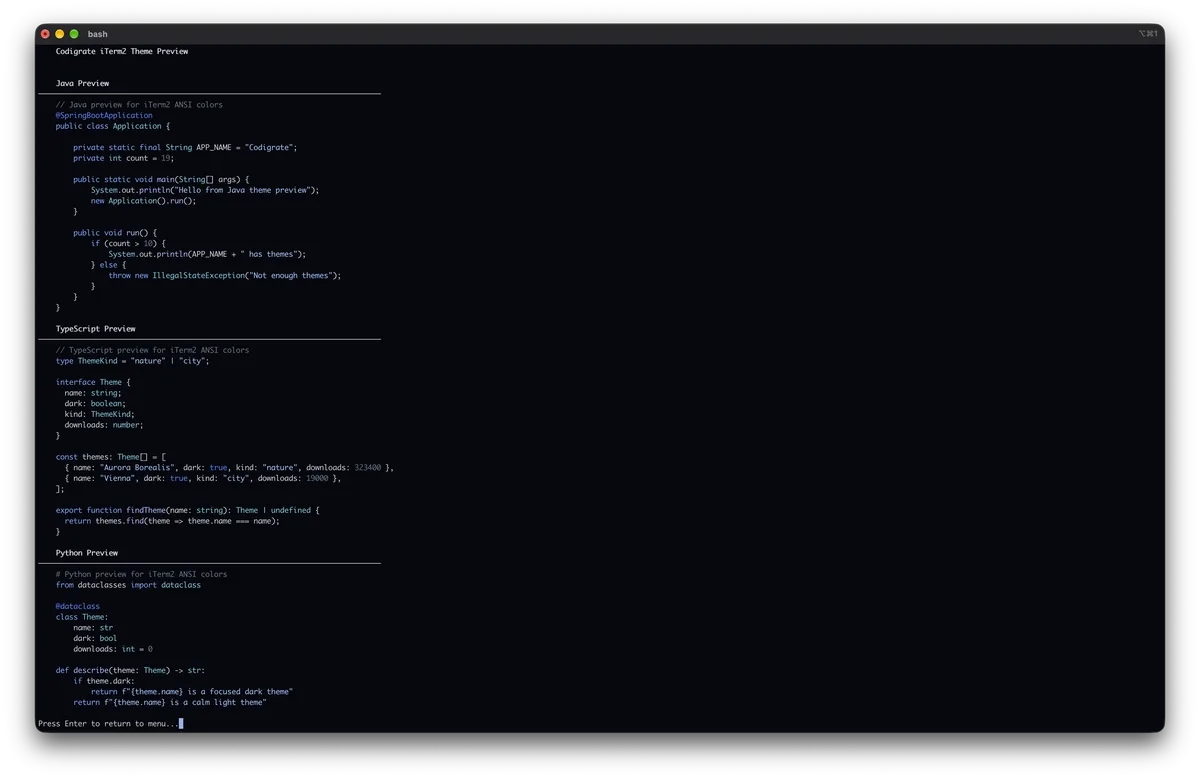Click the 'name: string;' property line
Screen dimensions: 1200x779
93,393
